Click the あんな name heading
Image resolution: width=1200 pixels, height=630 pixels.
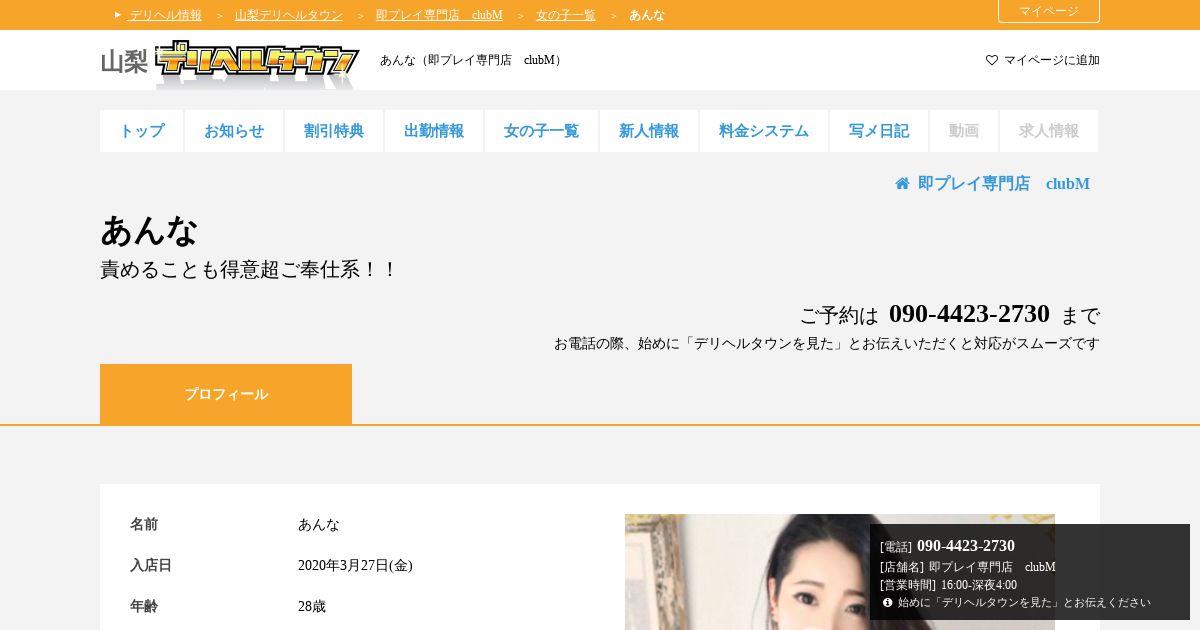[149, 231]
